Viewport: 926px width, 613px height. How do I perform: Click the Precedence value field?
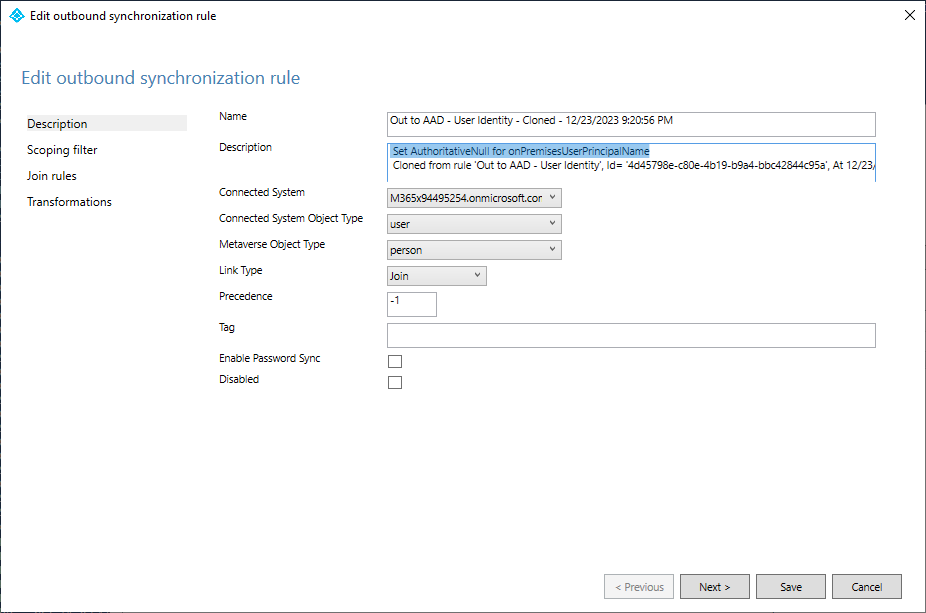point(411,304)
